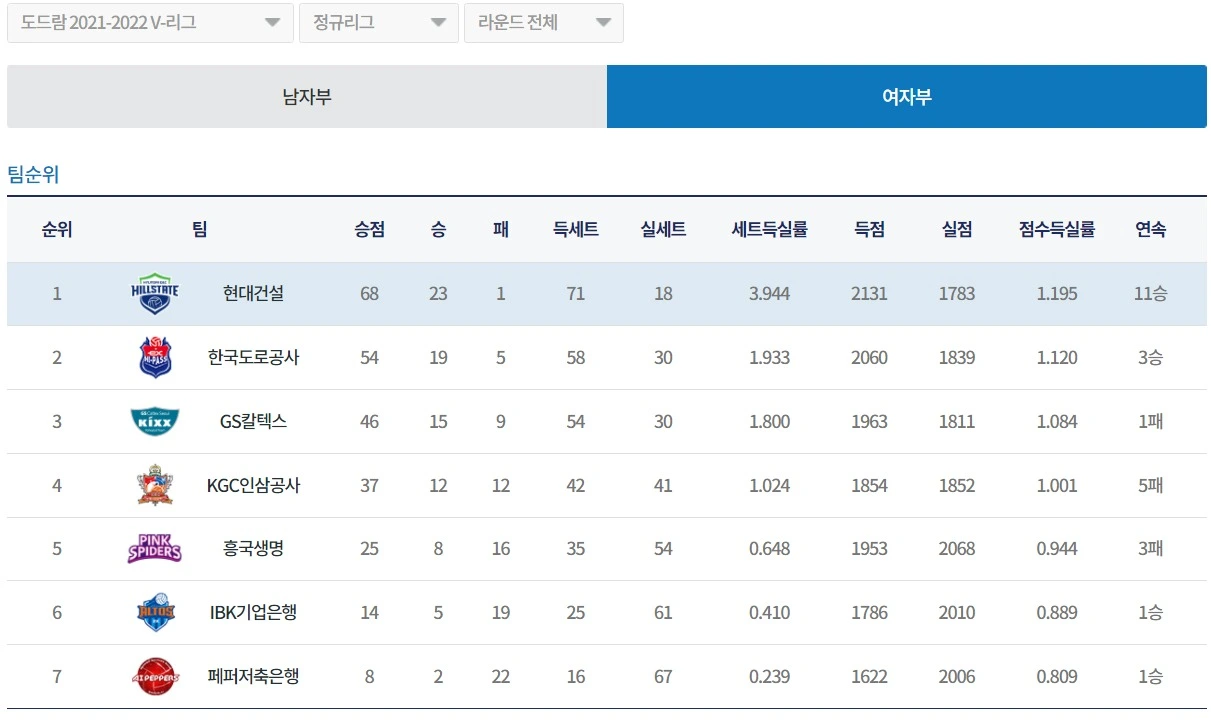Click the 실점 column header
1211x723 pixels.
pyautogui.click(x=957, y=229)
